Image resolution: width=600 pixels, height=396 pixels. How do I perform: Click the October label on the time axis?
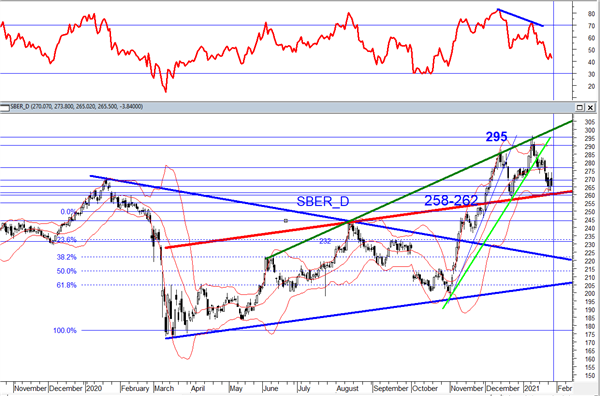pyautogui.click(x=425, y=388)
